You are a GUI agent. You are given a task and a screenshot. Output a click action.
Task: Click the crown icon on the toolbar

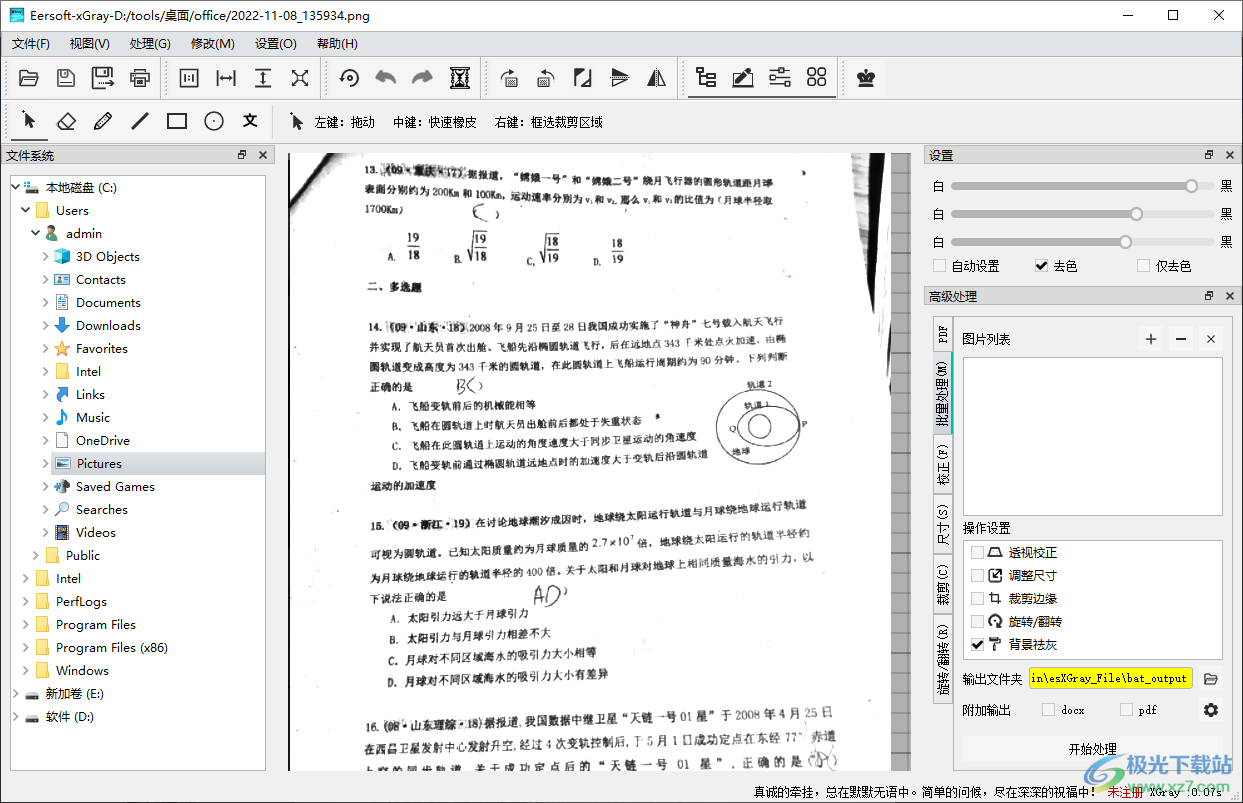864,78
